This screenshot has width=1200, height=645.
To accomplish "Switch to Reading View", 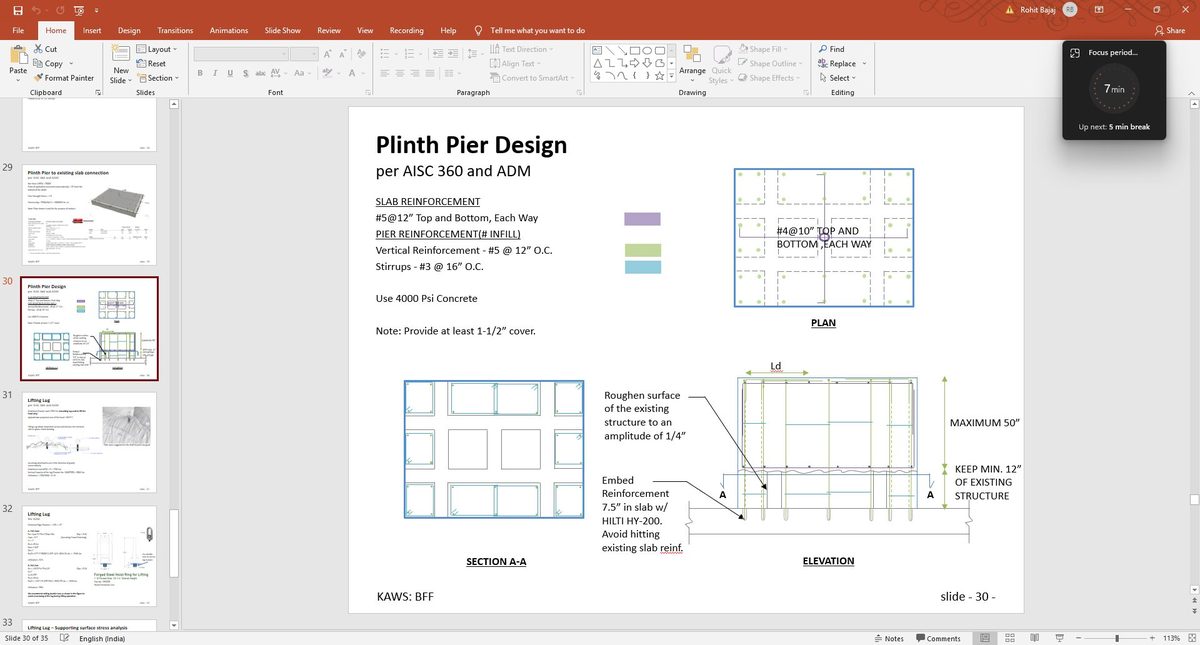I will pyautogui.click(x=1033, y=638).
